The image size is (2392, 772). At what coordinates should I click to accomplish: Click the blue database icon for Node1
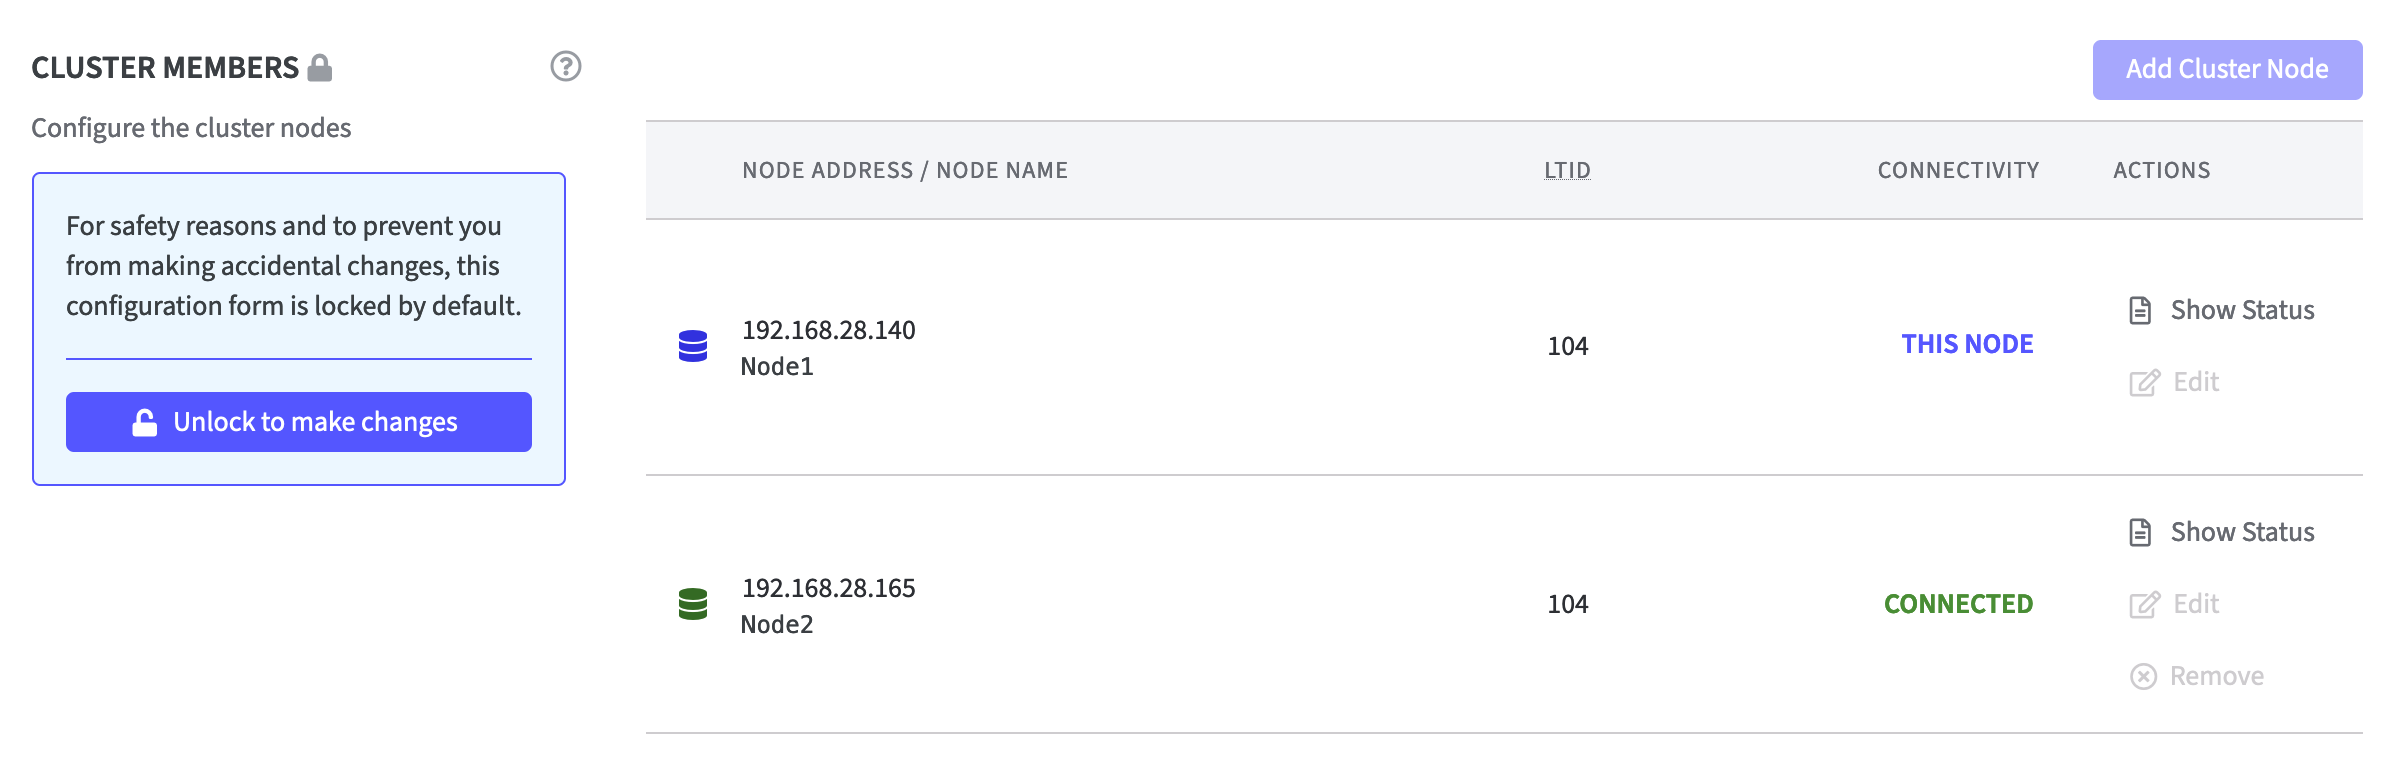pos(693,346)
